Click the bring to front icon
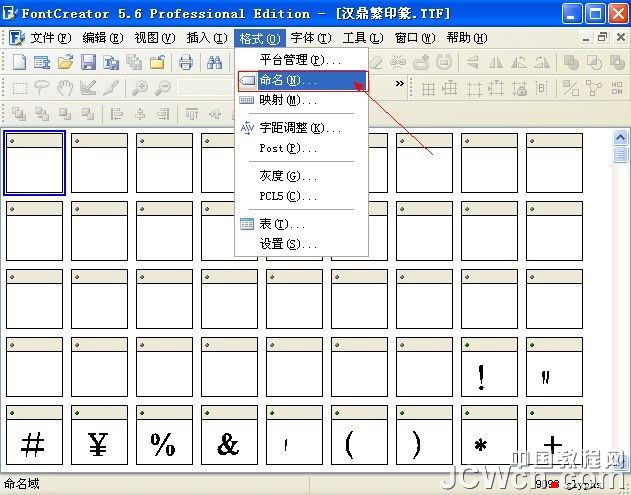 [19, 114]
